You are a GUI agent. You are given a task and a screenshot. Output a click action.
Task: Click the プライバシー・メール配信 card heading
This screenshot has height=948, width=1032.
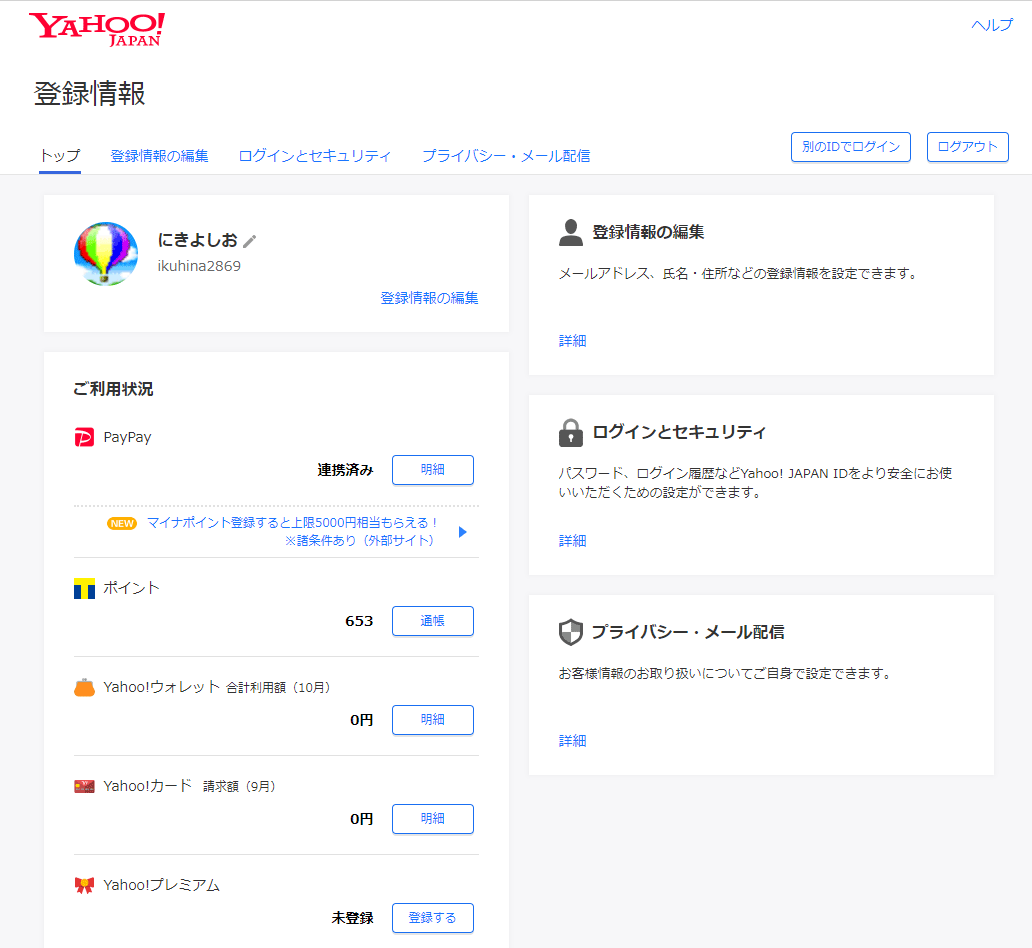pos(688,632)
